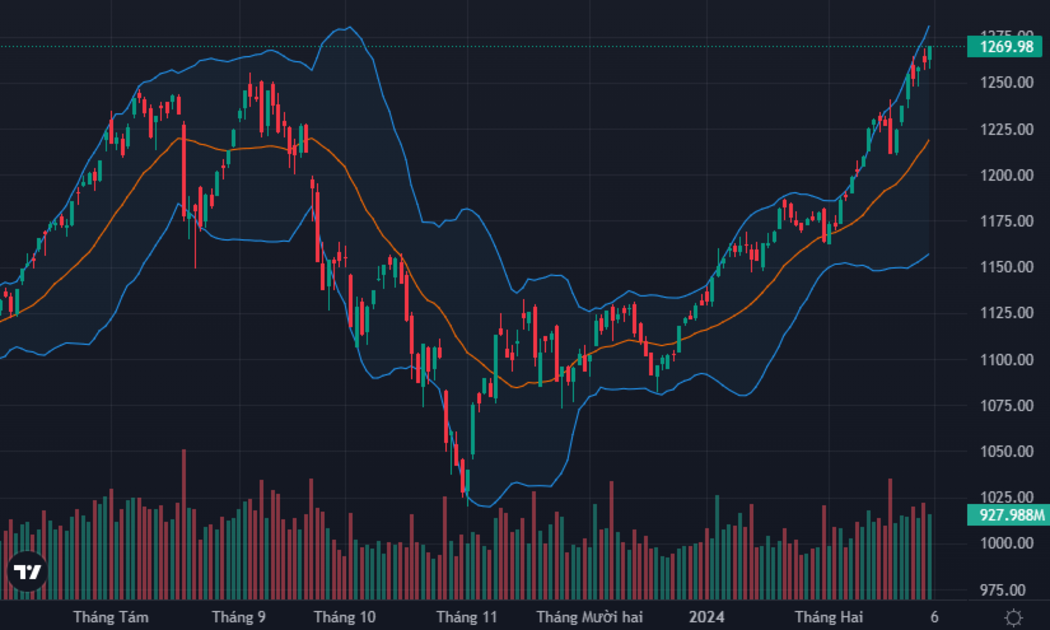Select the 1200.00 price scale label
1050x630 pixels.
coord(1006,175)
